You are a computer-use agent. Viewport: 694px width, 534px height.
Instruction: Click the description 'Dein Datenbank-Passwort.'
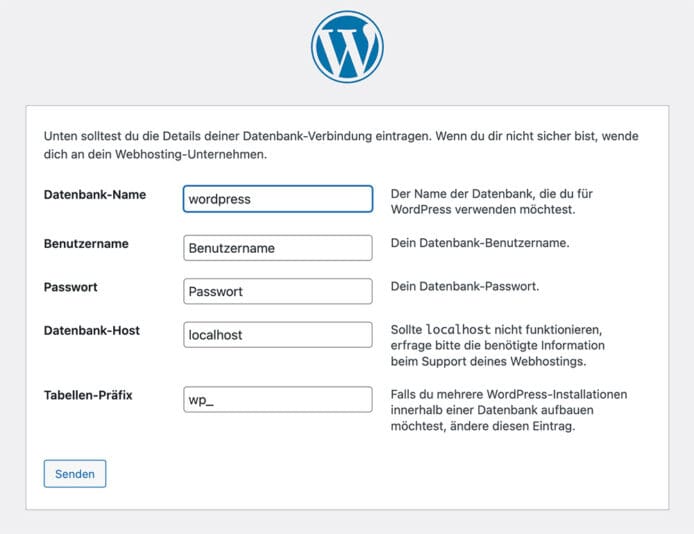pyautogui.click(x=465, y=286)
